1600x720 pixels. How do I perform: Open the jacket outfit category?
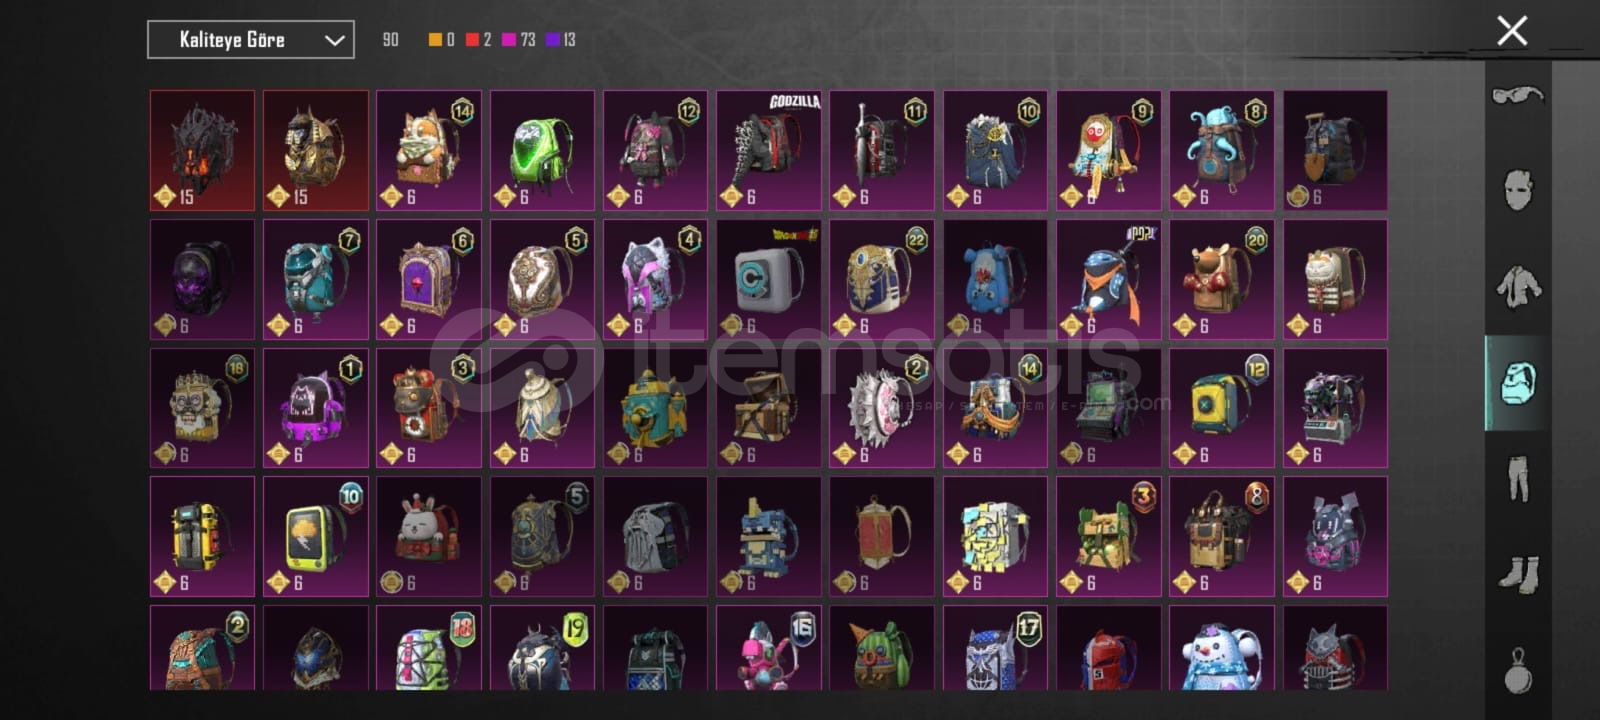[1518, 285]
